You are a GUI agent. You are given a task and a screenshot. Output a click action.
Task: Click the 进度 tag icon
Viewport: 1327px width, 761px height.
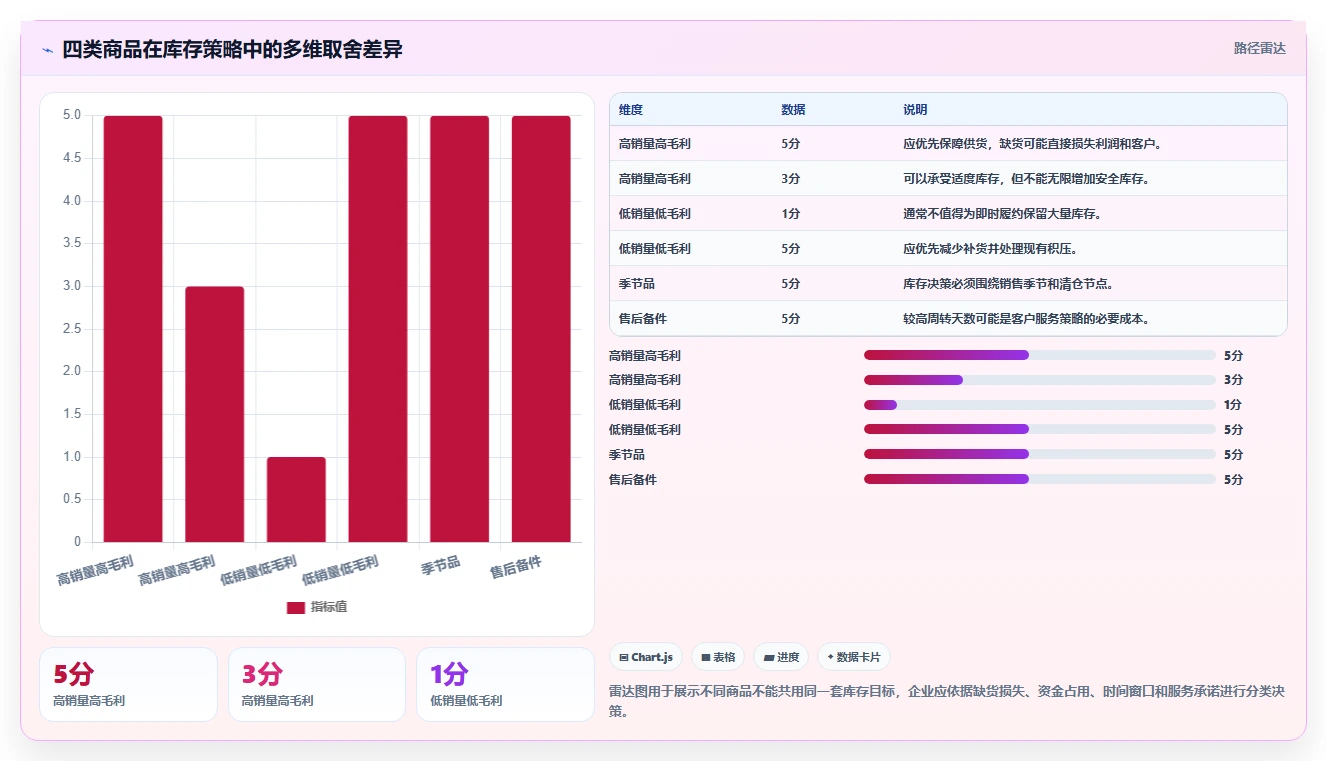[x=769, y=658]
